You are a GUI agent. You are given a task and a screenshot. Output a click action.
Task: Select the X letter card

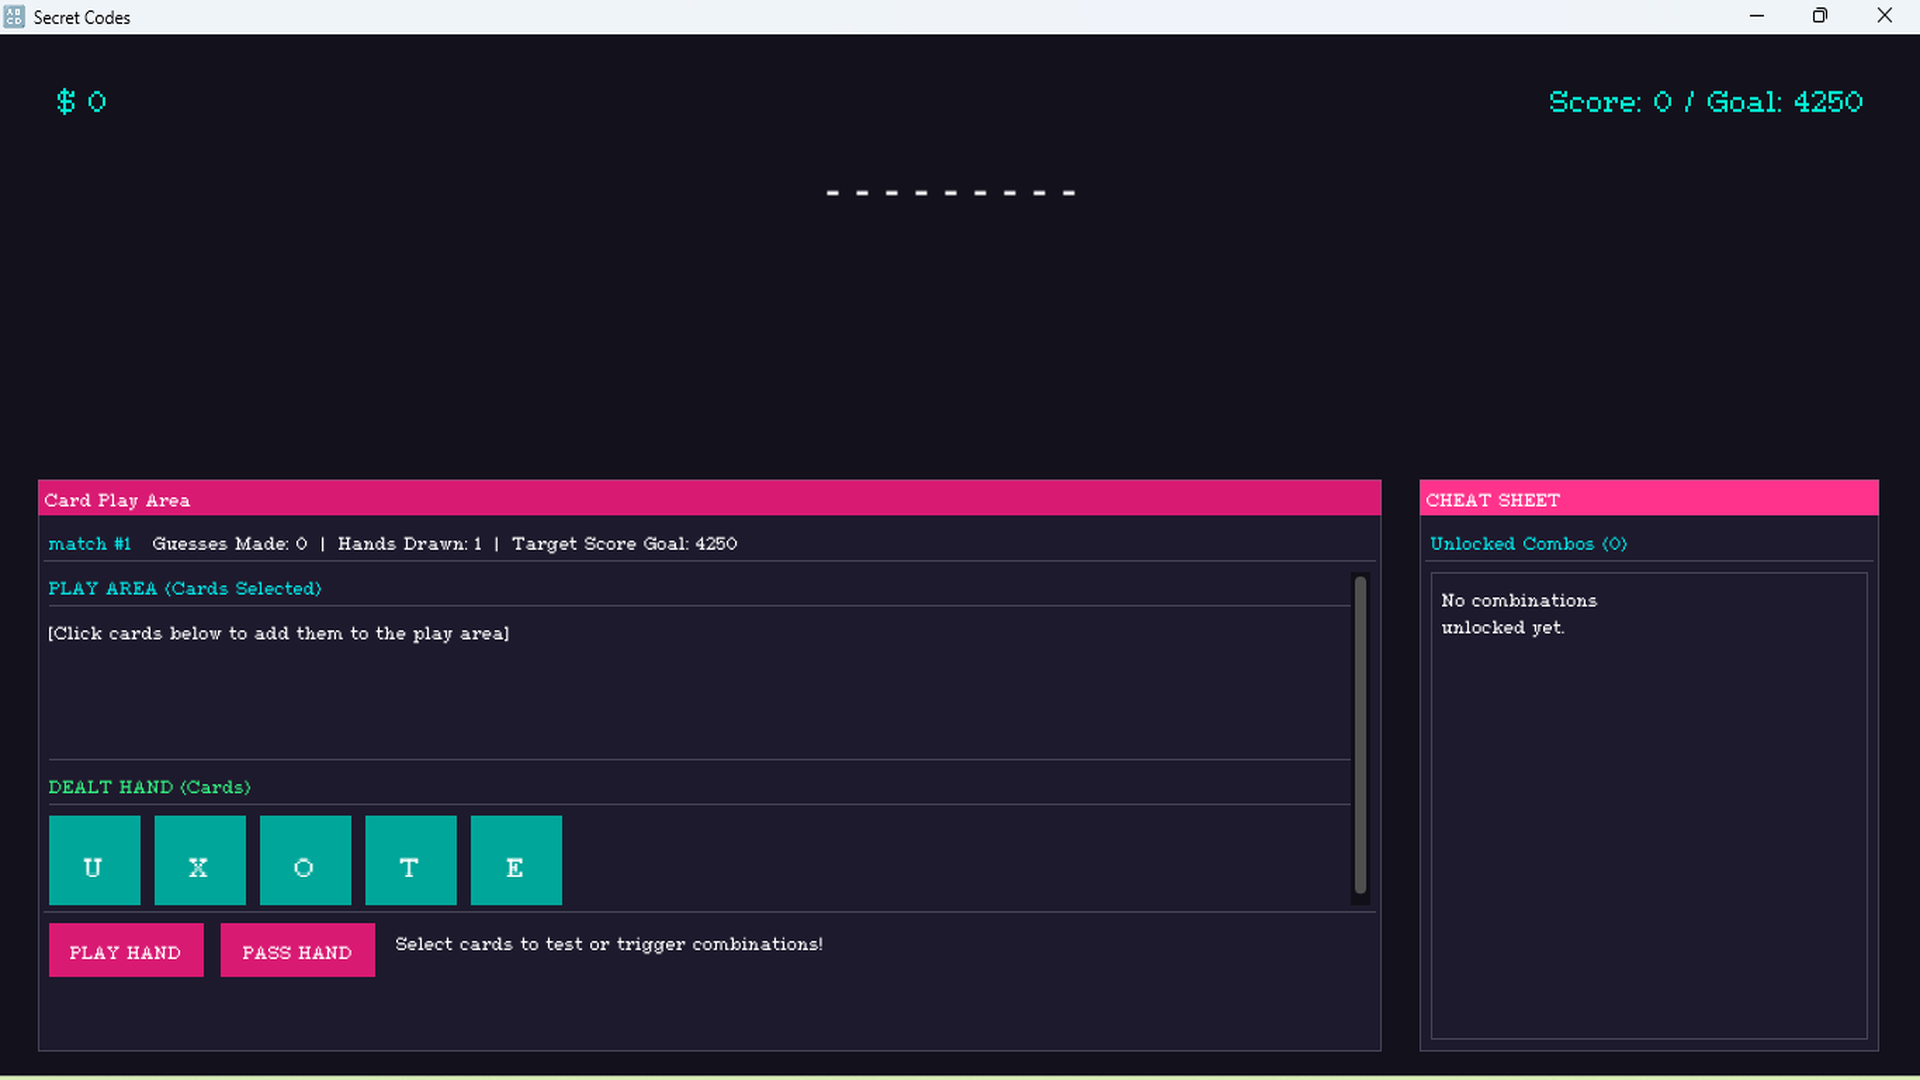200,860
